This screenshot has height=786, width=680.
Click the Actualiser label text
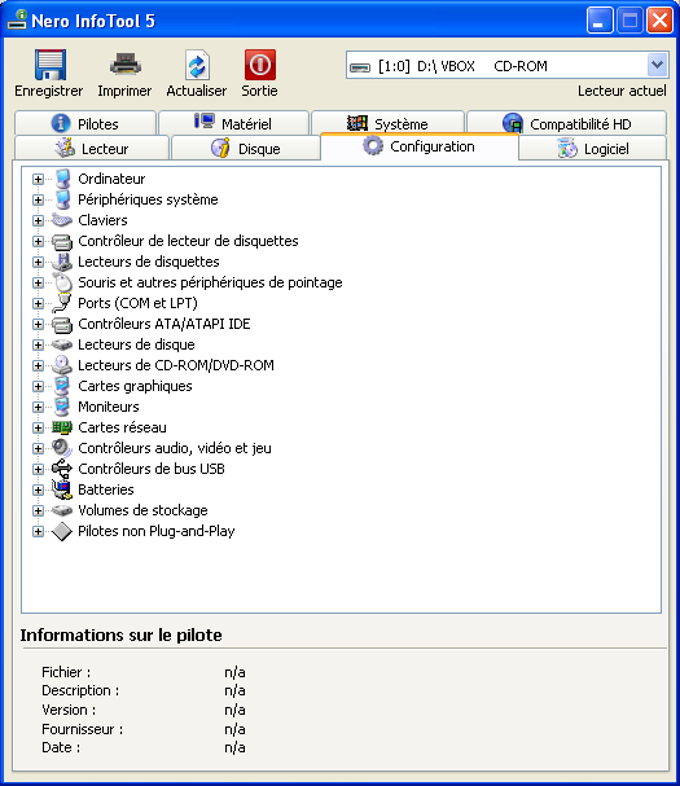click(x=196, y=91)
